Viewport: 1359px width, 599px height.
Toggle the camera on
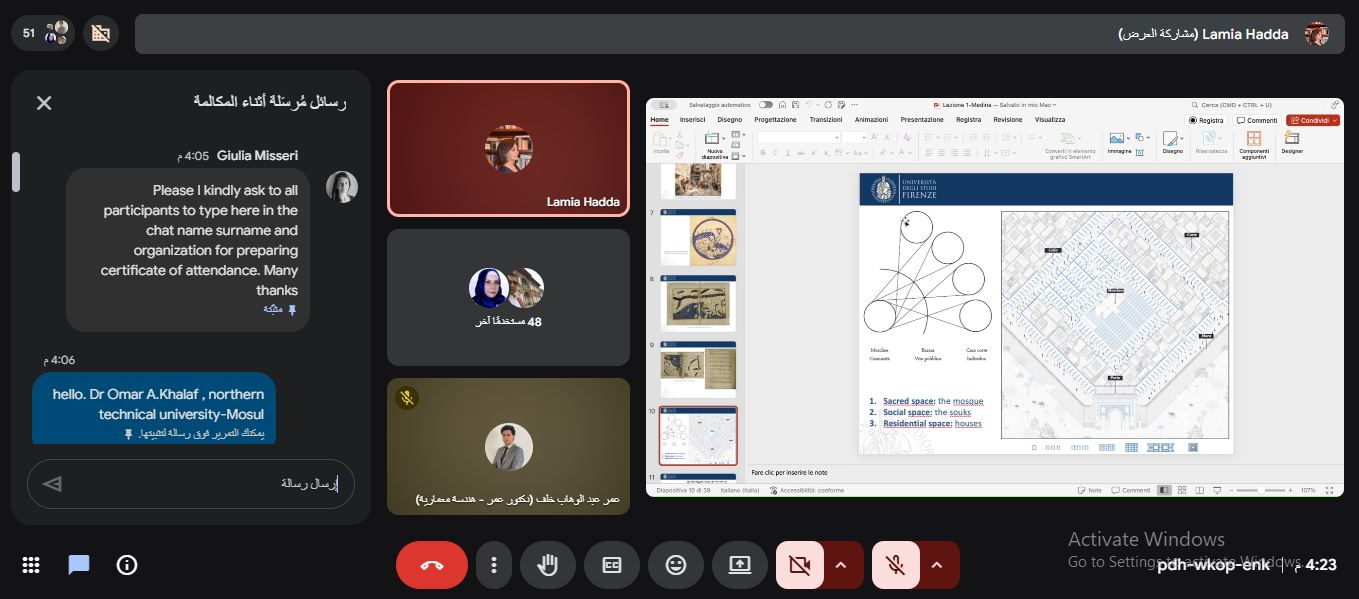[799, 565]
